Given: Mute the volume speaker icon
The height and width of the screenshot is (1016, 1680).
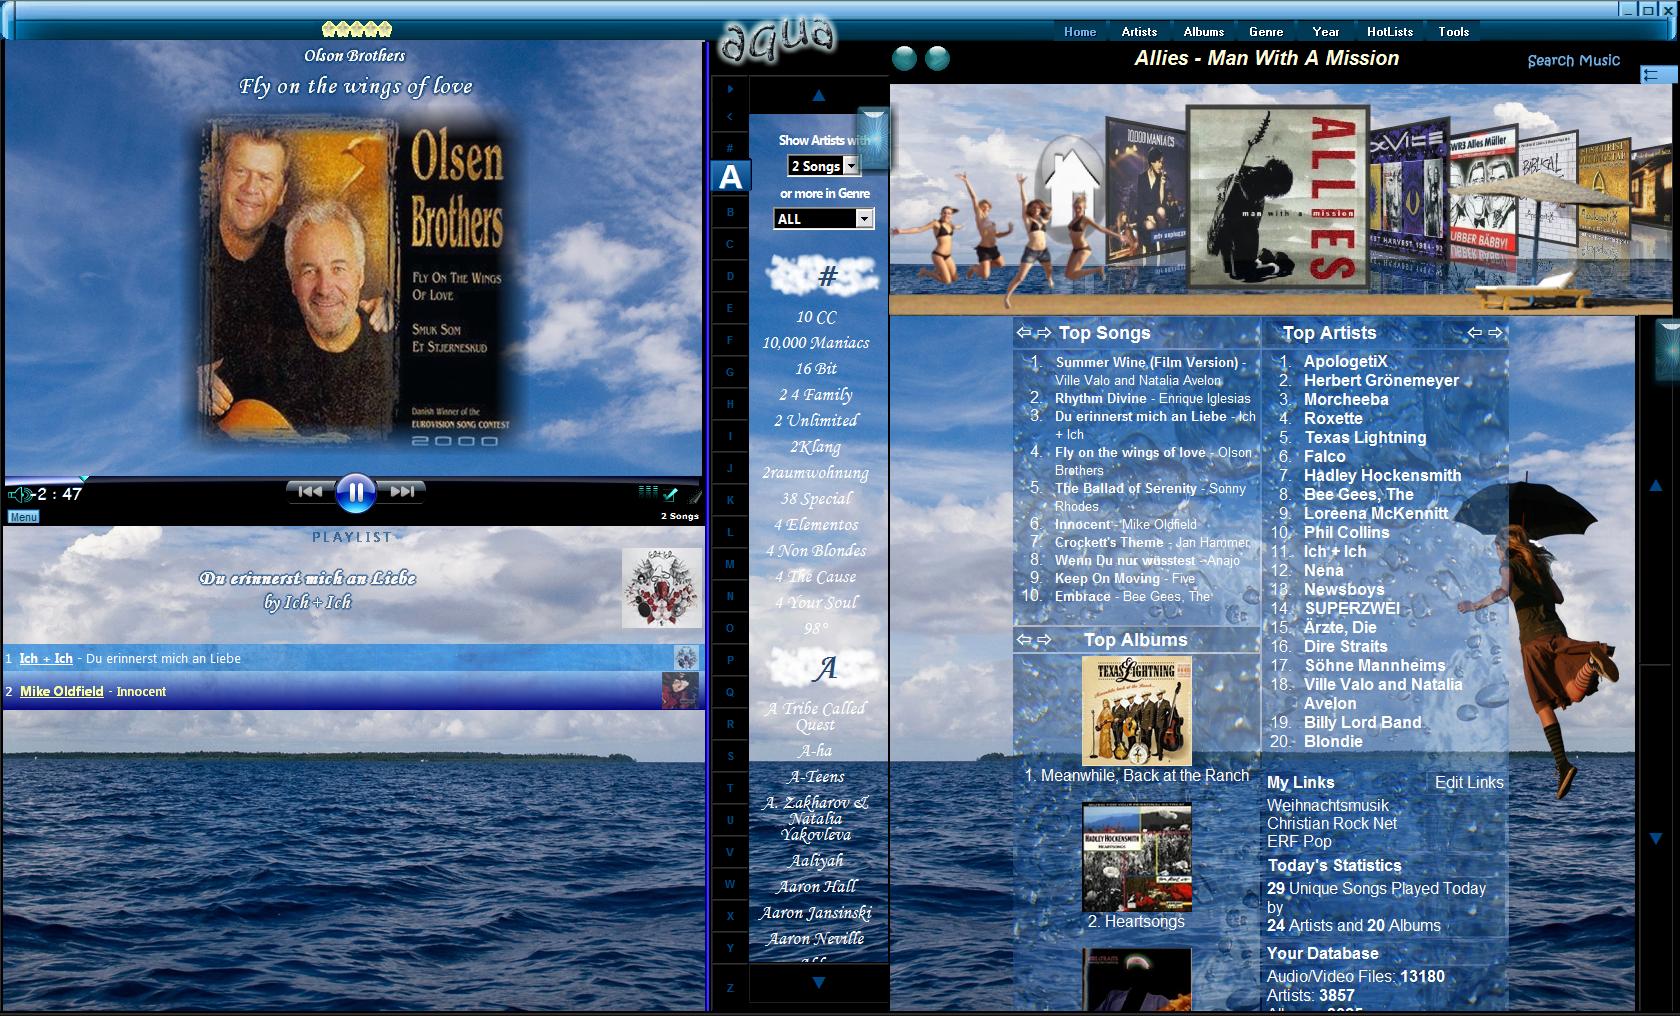Looking at the screenshot, I should (19, 494).
